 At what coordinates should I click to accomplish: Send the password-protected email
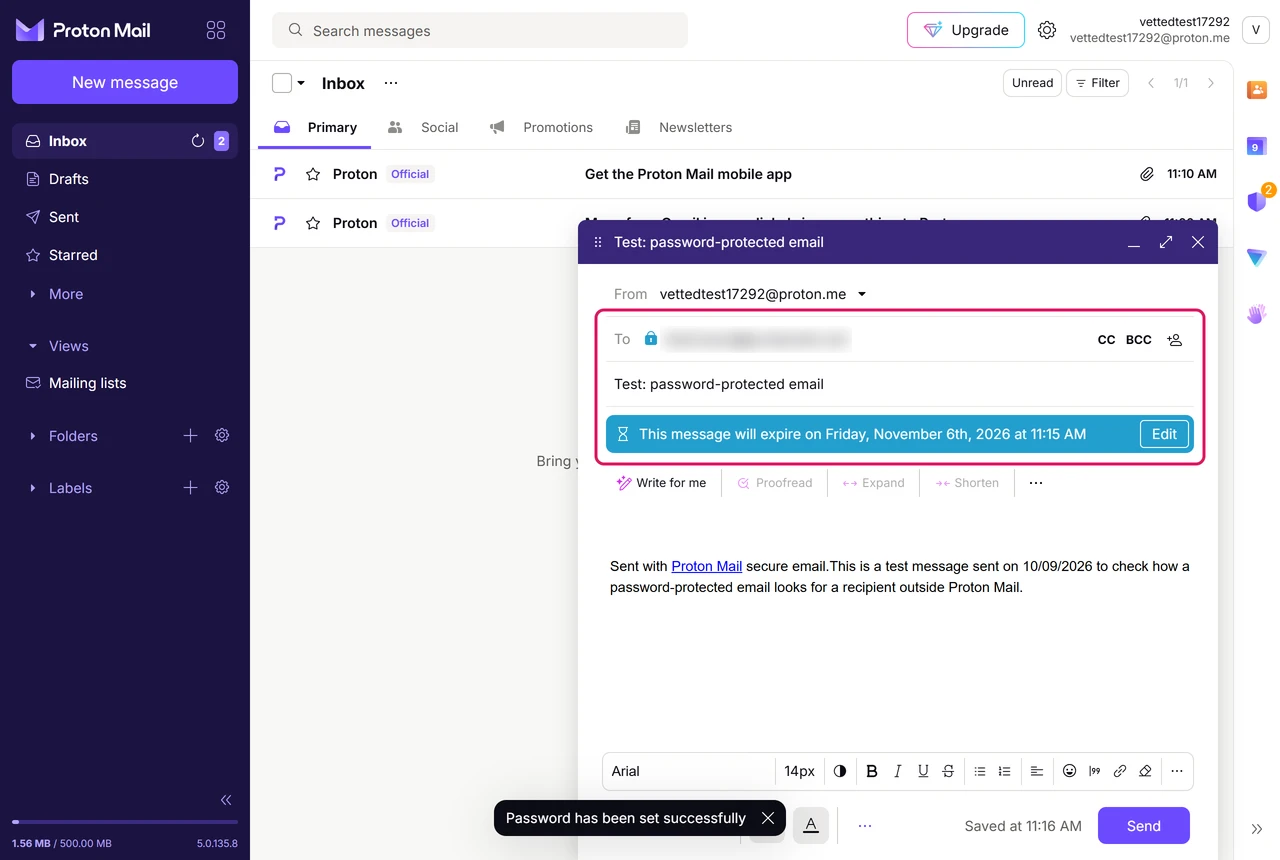[x=1144, y=826]
